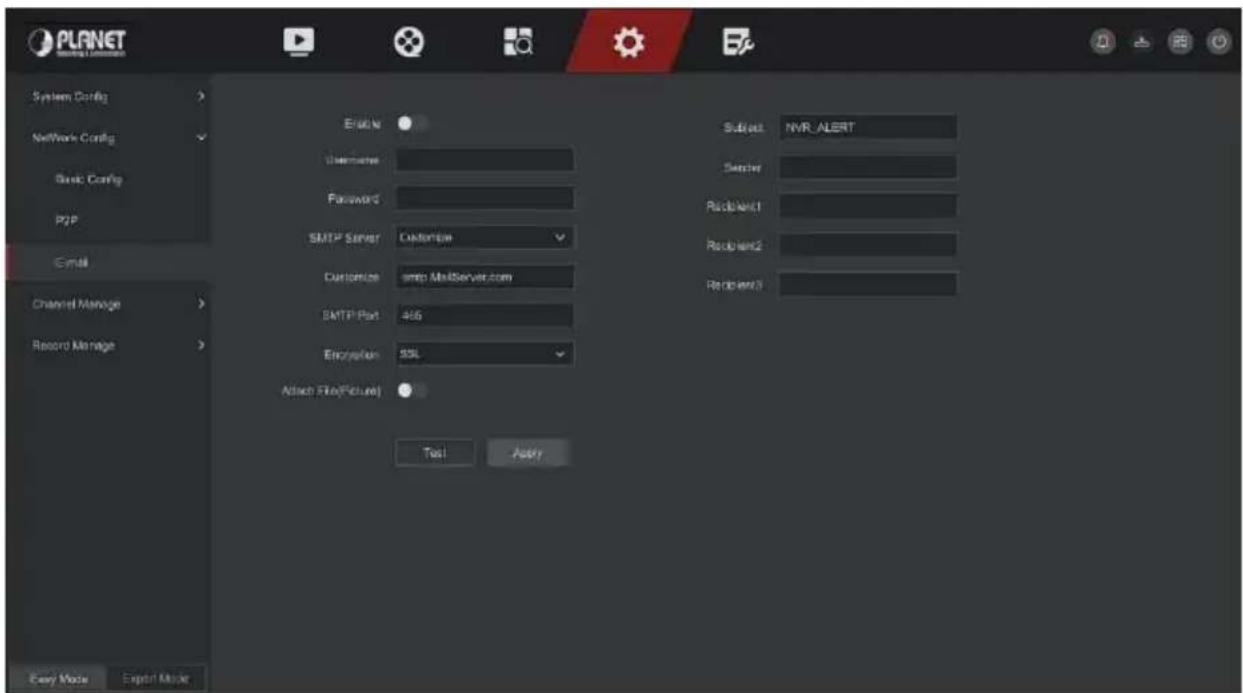Click the Apply button
1243x693 pixels.
[x=528, y=452]
